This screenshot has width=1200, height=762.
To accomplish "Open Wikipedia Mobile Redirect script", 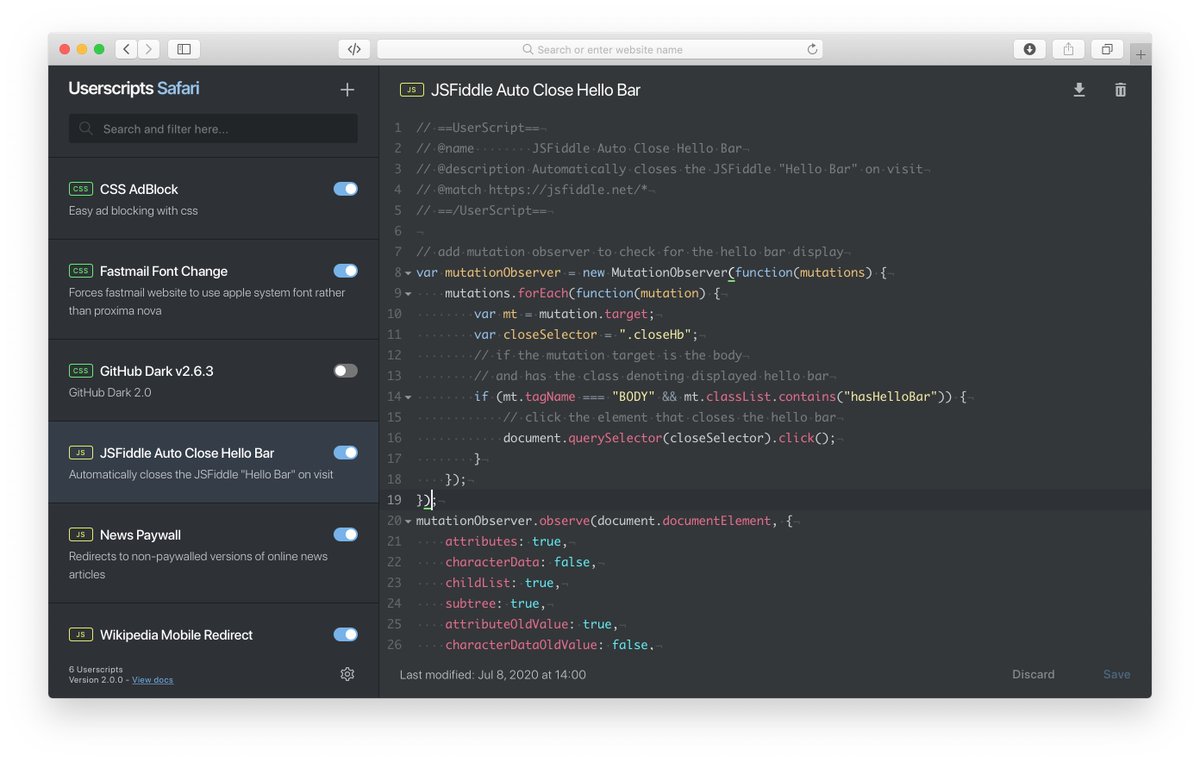I will point(213,629).
